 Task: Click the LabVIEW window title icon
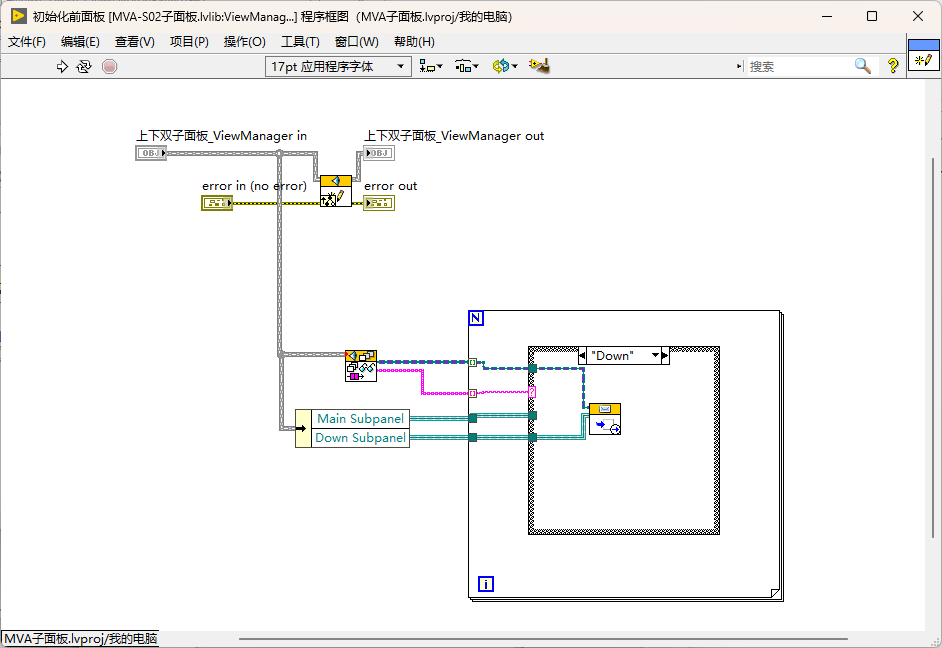click(19, 16)
